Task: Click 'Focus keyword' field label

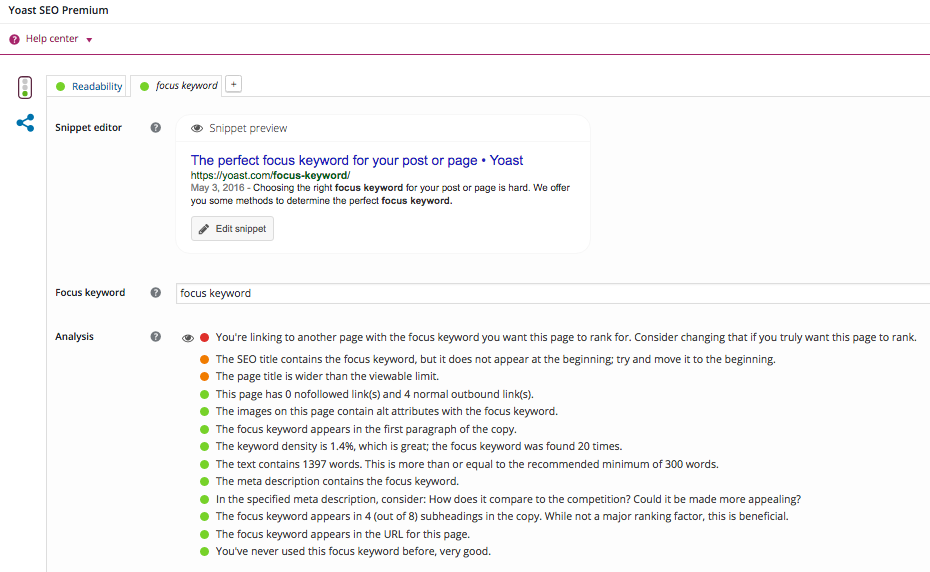Action: click(x=90, y=293)
